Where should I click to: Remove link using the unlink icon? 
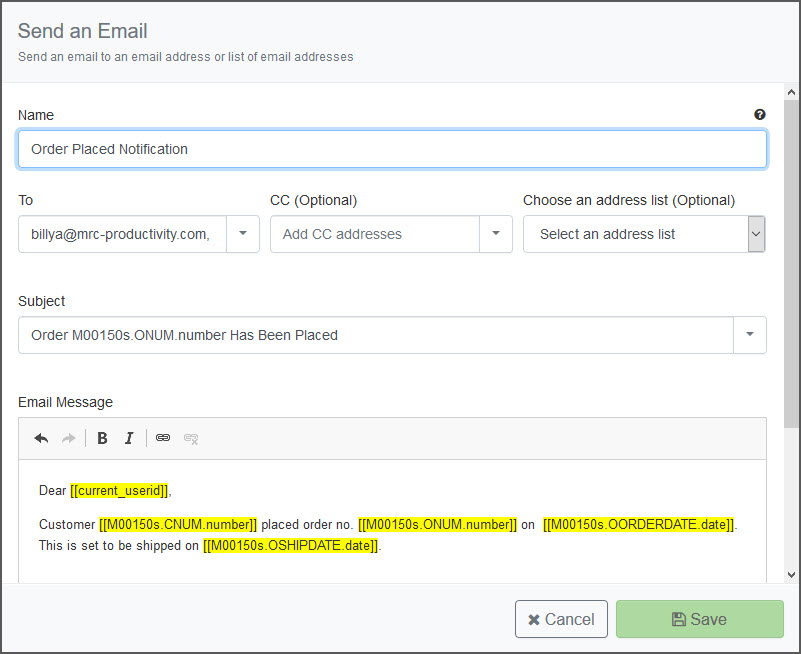[x=191, y=438]
